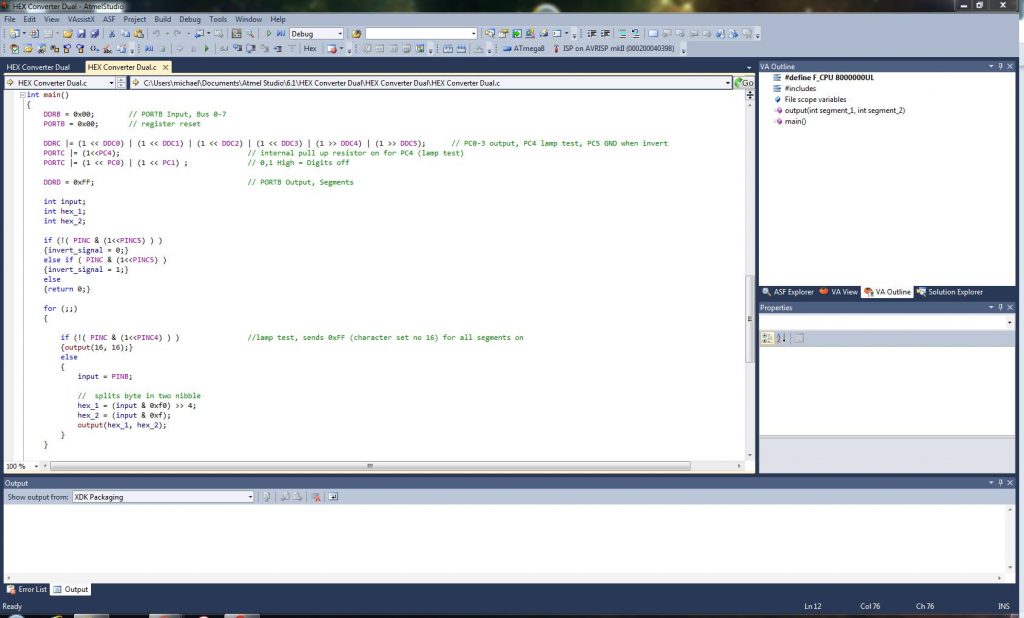Click the Cut scissors toolbar icon

pos(112,34)
